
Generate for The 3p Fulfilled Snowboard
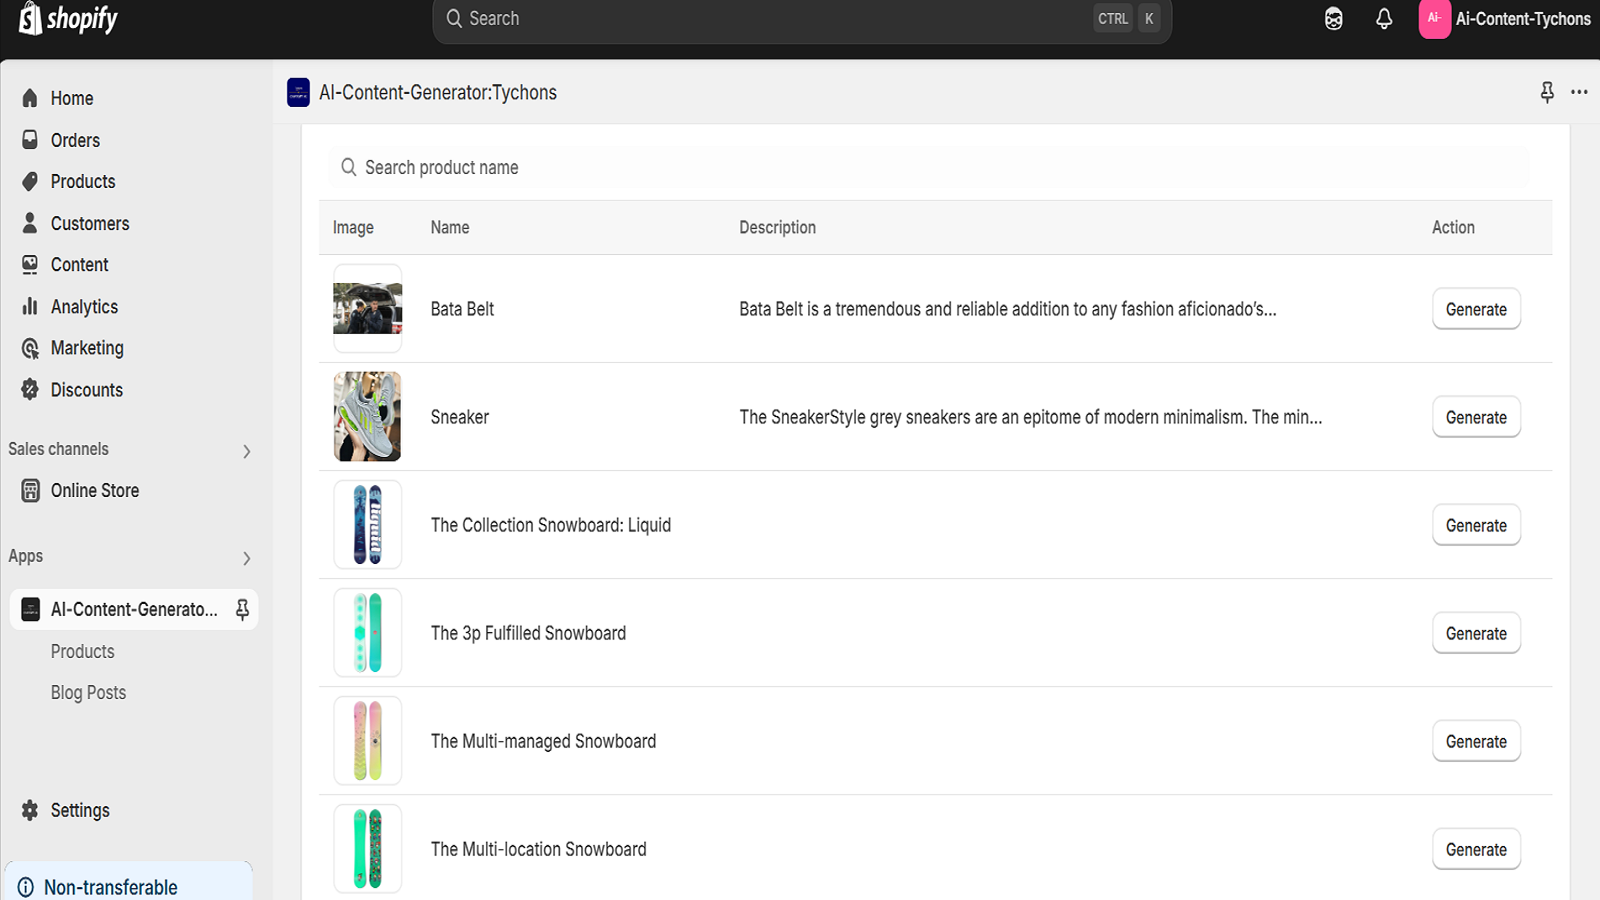[1476, 633]
